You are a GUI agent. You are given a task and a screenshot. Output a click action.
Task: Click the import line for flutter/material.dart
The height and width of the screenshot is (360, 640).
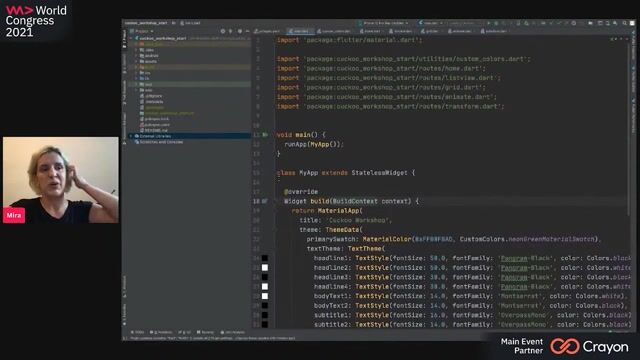pyautogui.click(x=350, y=40)
